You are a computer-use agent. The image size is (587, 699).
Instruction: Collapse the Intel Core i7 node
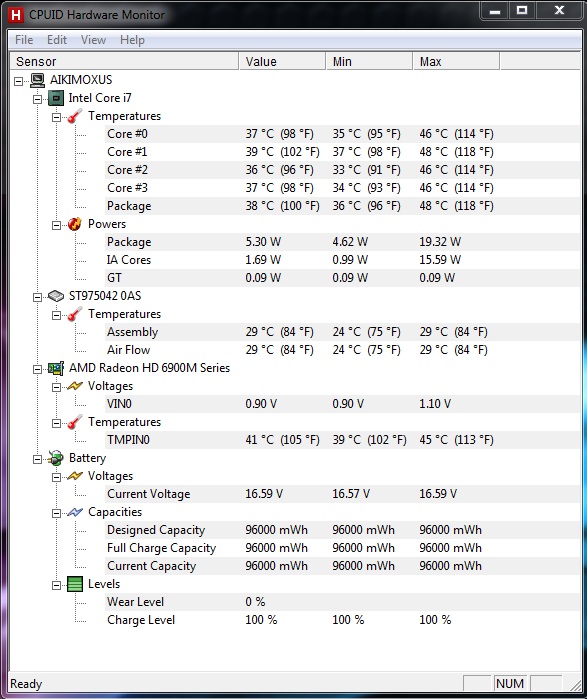37,99
